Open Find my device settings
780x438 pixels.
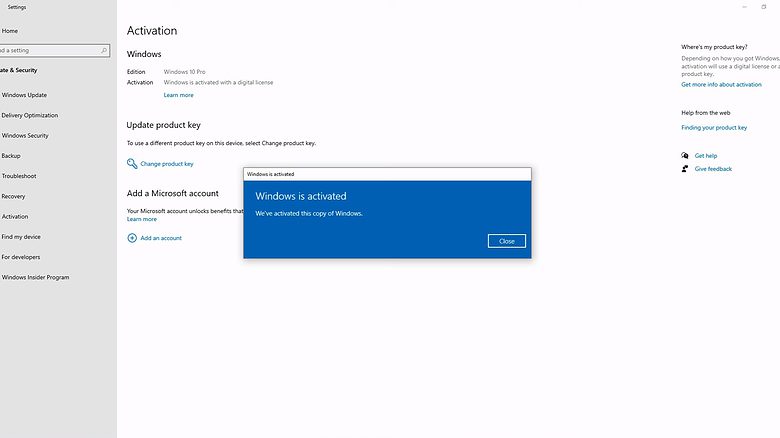pyautogui.click(x=21, y=237)
